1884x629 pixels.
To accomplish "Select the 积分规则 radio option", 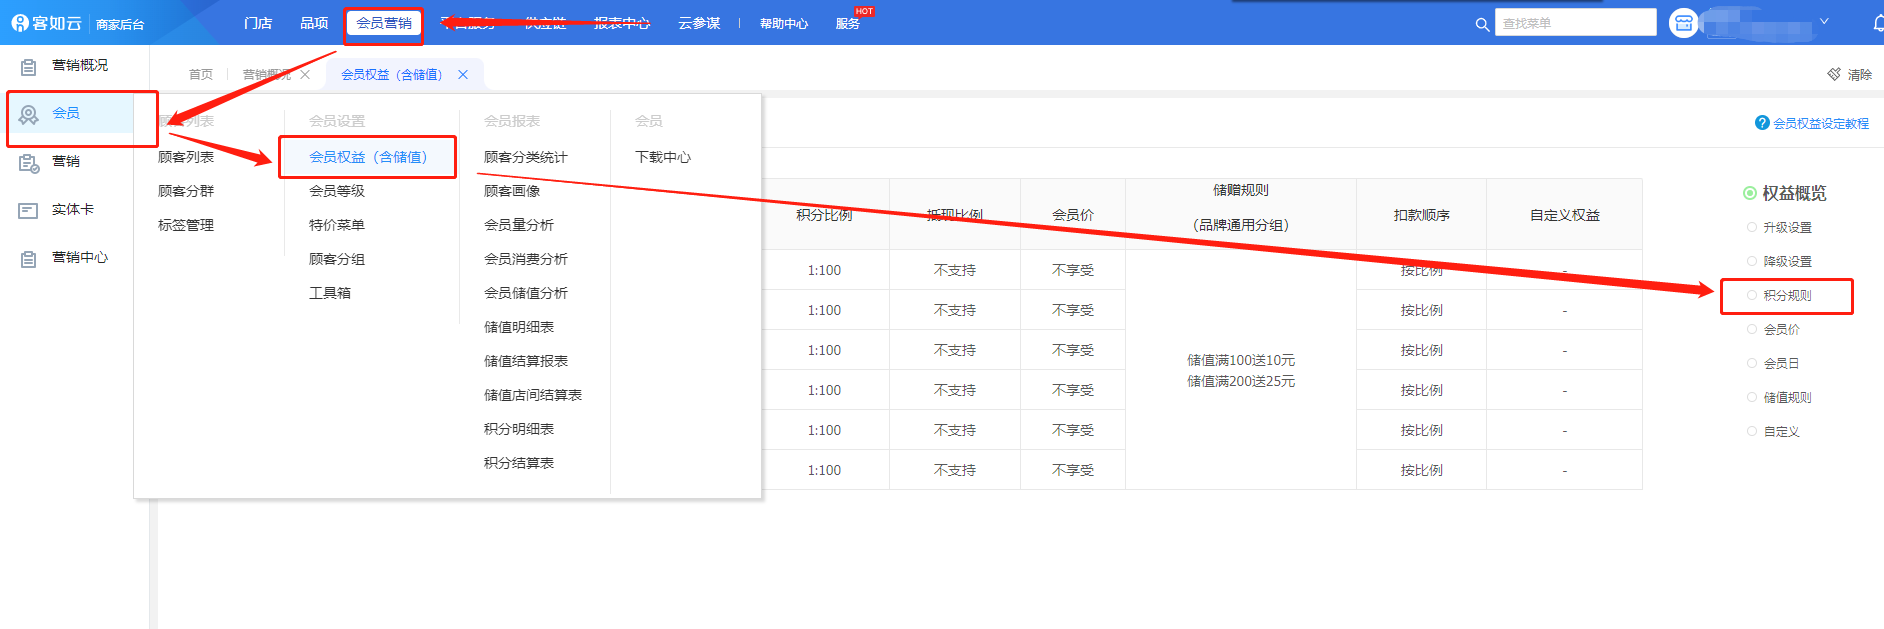I will click(x=1752, y=295).
